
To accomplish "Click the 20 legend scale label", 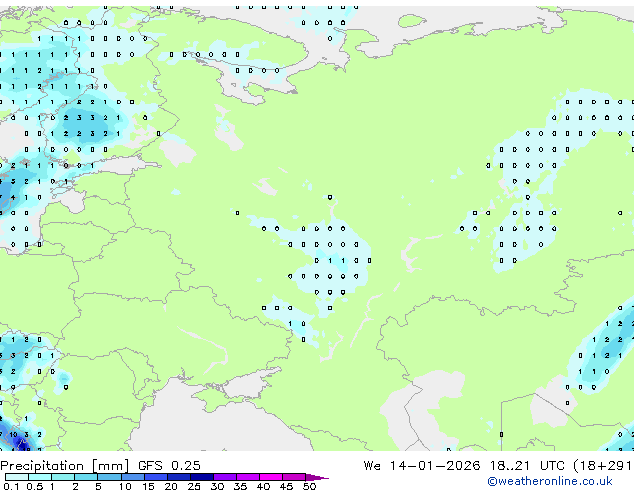I will 171,486.
